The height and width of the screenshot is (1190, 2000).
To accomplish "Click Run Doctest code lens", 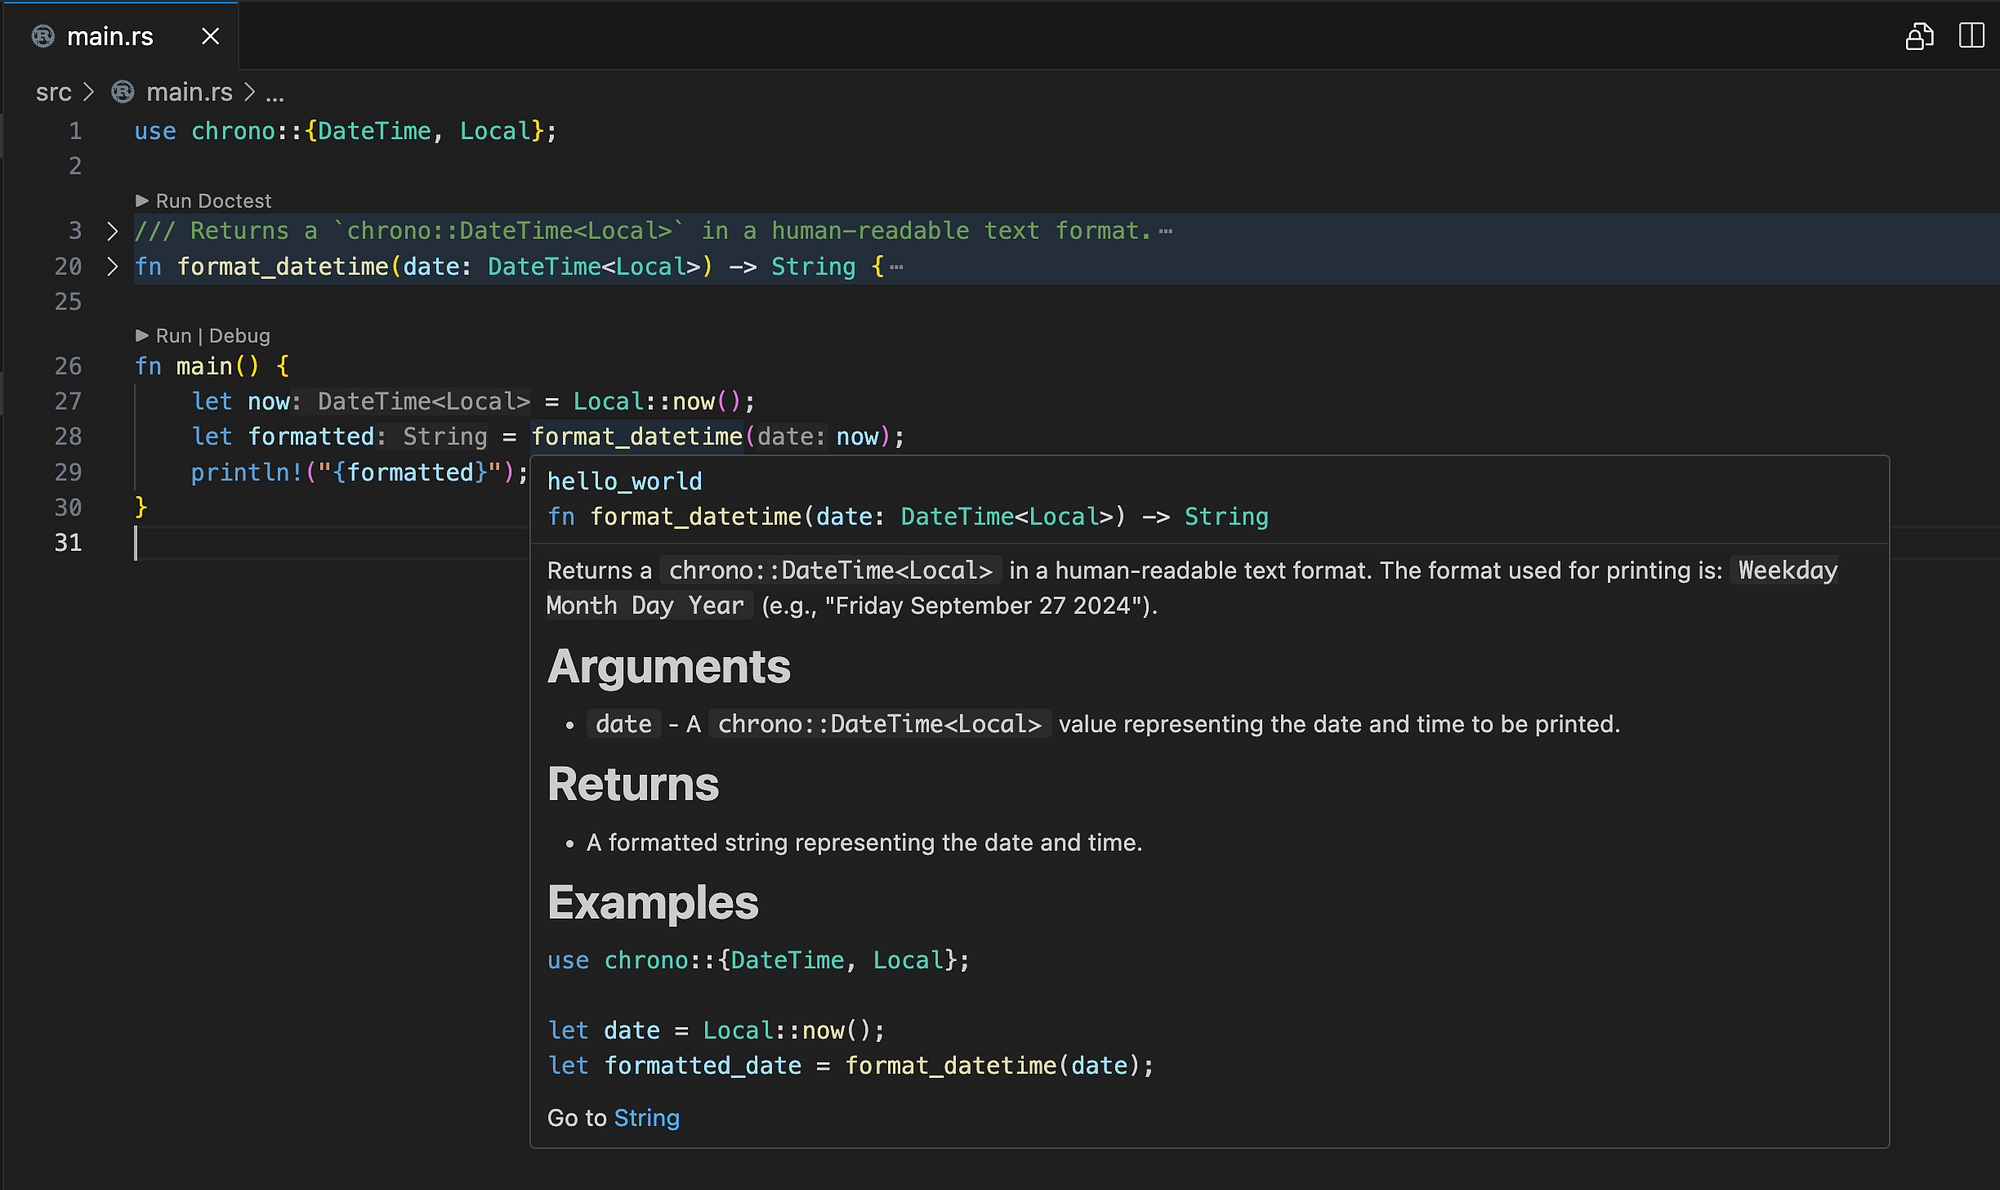I will (212, 201).
